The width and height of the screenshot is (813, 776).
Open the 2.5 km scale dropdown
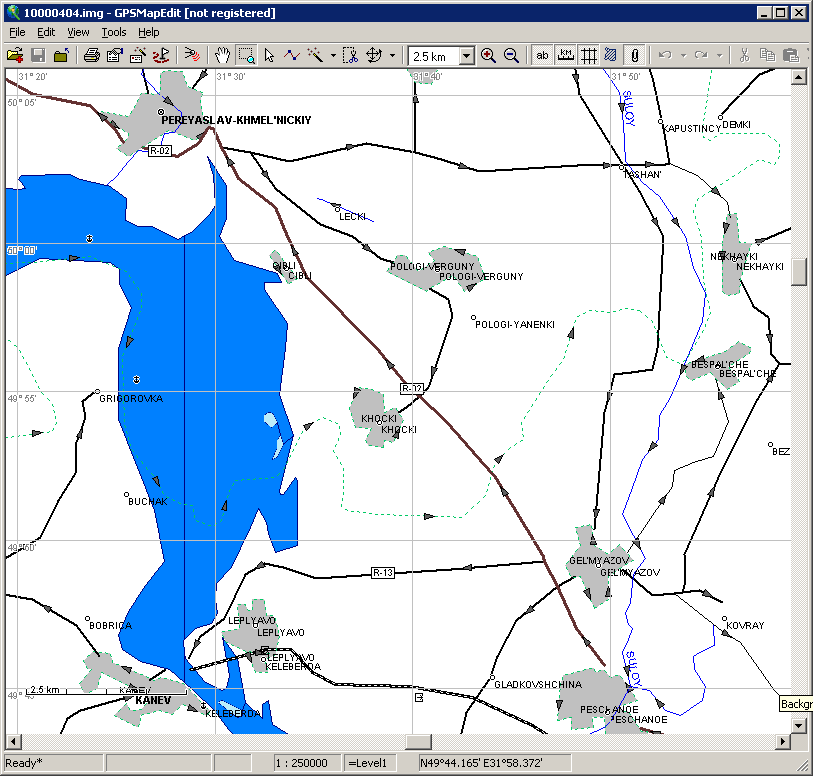tap(467, 56)
